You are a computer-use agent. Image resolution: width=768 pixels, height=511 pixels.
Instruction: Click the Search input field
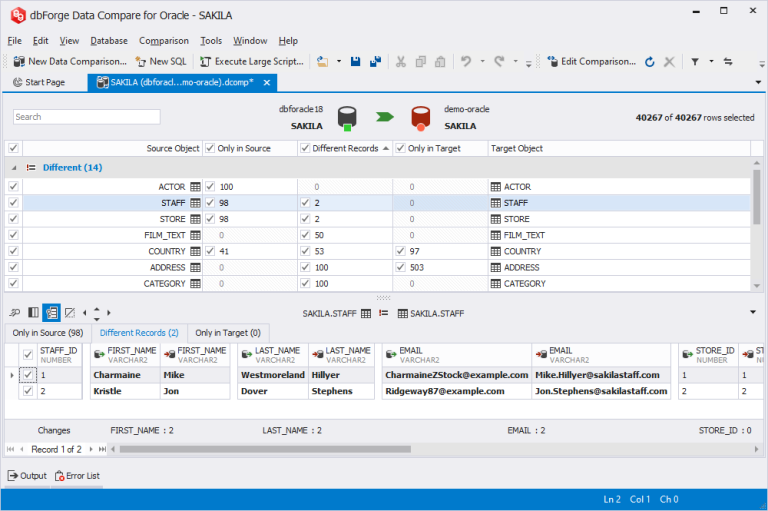point(86,117)
